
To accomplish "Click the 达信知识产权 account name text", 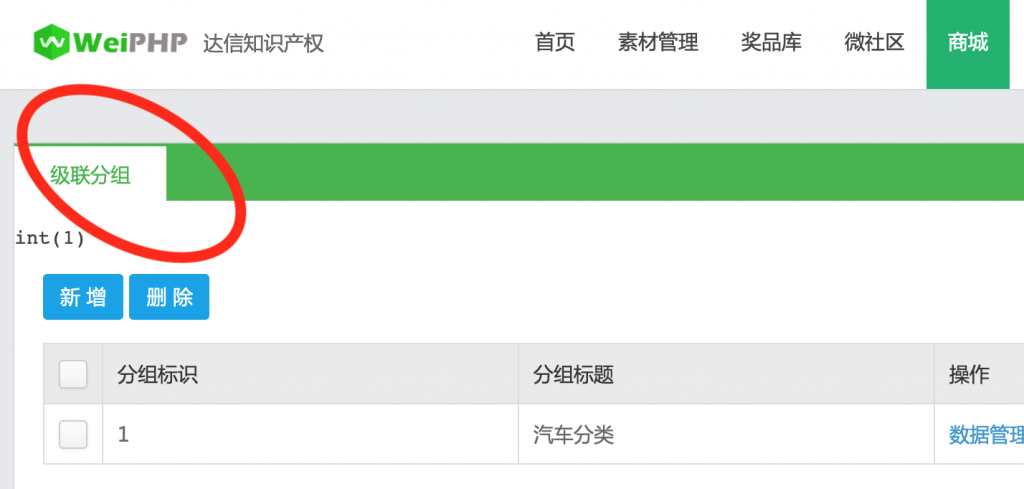I will click(x=263, y=44).
